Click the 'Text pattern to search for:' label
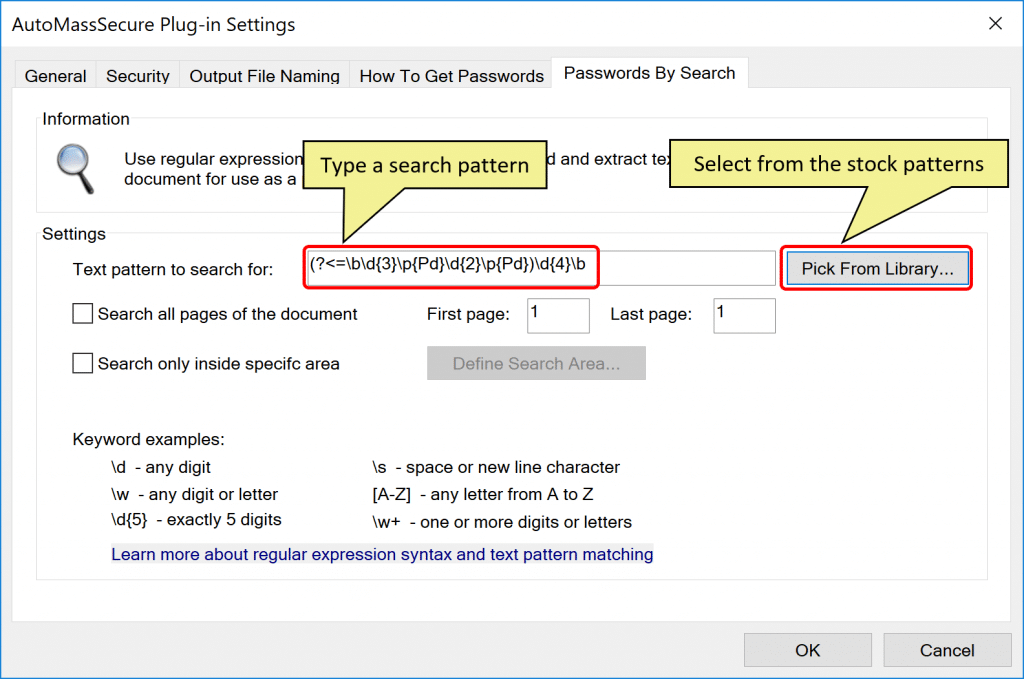The width and height of the screenshot is (1024, 679). click(x=173, y=270)
